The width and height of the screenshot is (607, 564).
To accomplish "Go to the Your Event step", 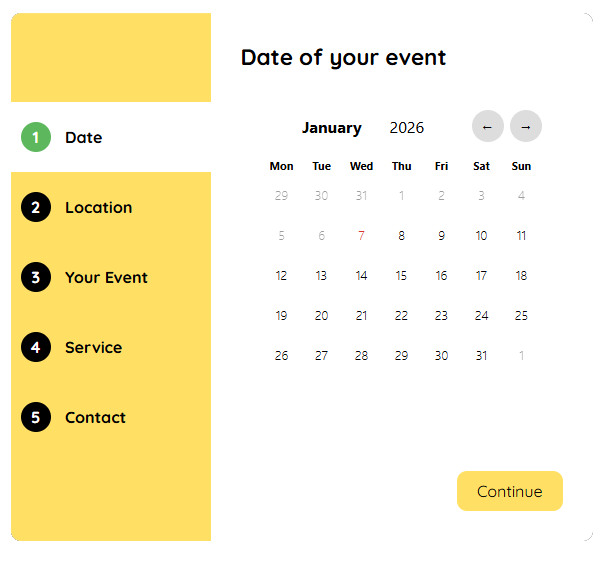I will pyautogui.click(x=106, y=277).
